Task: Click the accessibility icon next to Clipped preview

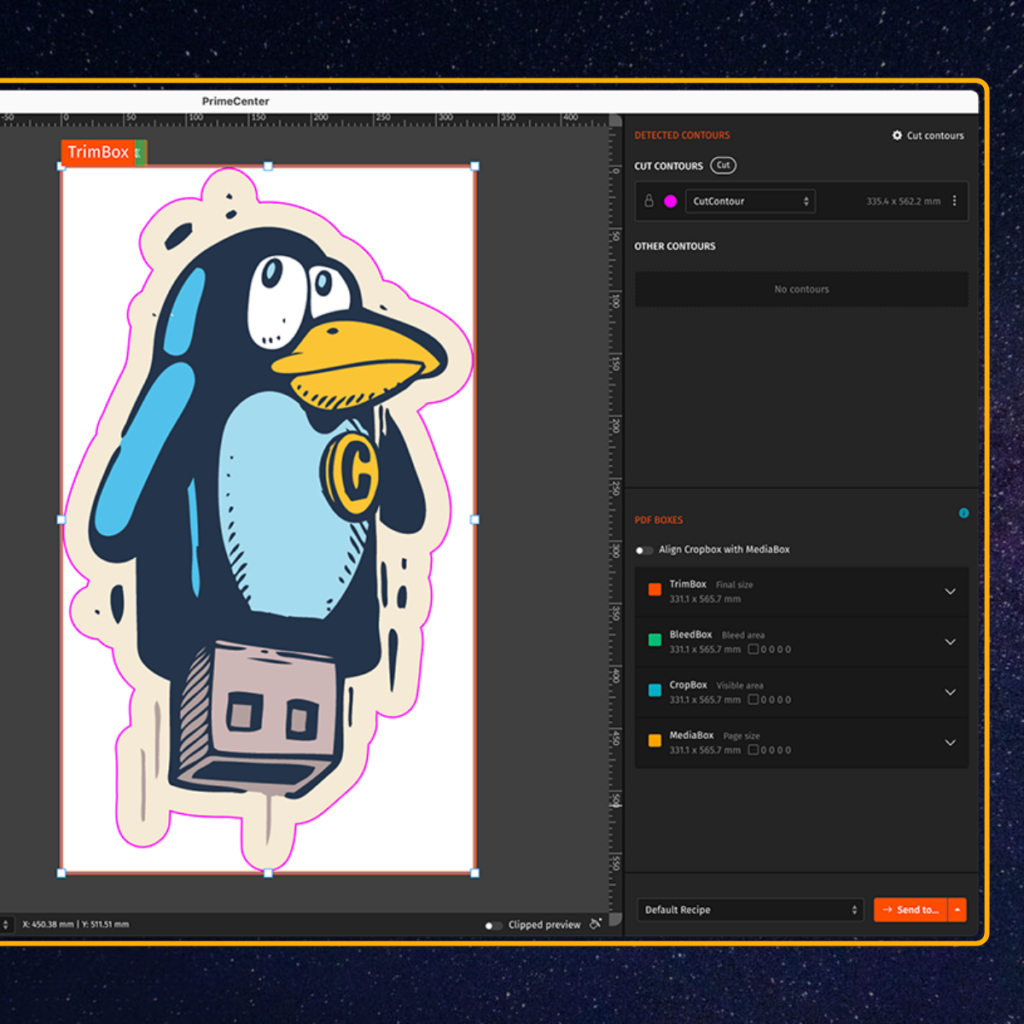Action: pos(596,924)
